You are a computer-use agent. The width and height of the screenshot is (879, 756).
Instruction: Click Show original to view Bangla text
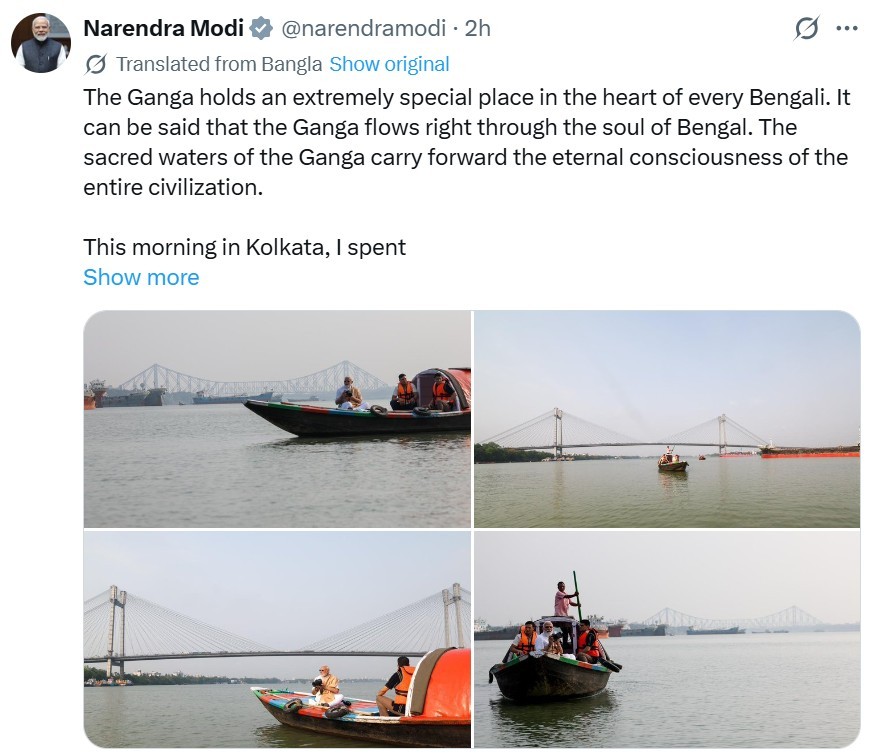[x=389, y=64]
